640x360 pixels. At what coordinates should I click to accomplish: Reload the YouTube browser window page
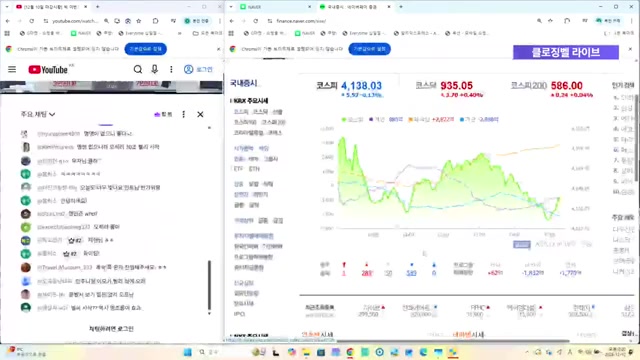coord(31,20)
